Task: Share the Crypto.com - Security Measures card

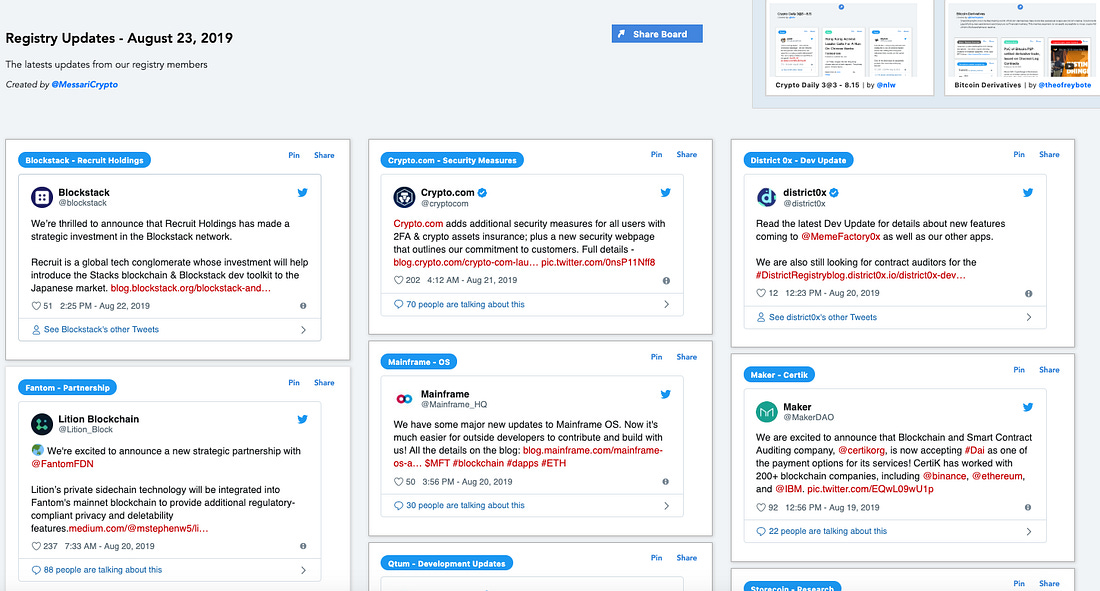Action: [x=687, y=154]
